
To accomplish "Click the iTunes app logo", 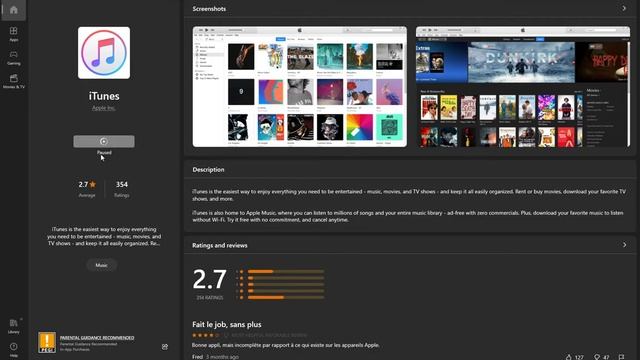I will [104, 53].
